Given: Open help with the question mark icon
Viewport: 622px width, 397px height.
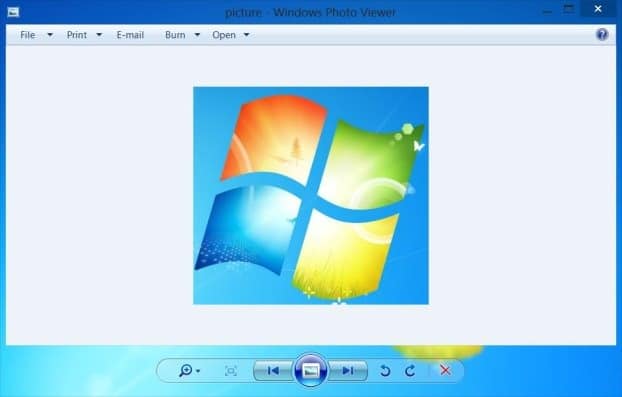Looking at the screenshot, I should (x=602, y=35).
